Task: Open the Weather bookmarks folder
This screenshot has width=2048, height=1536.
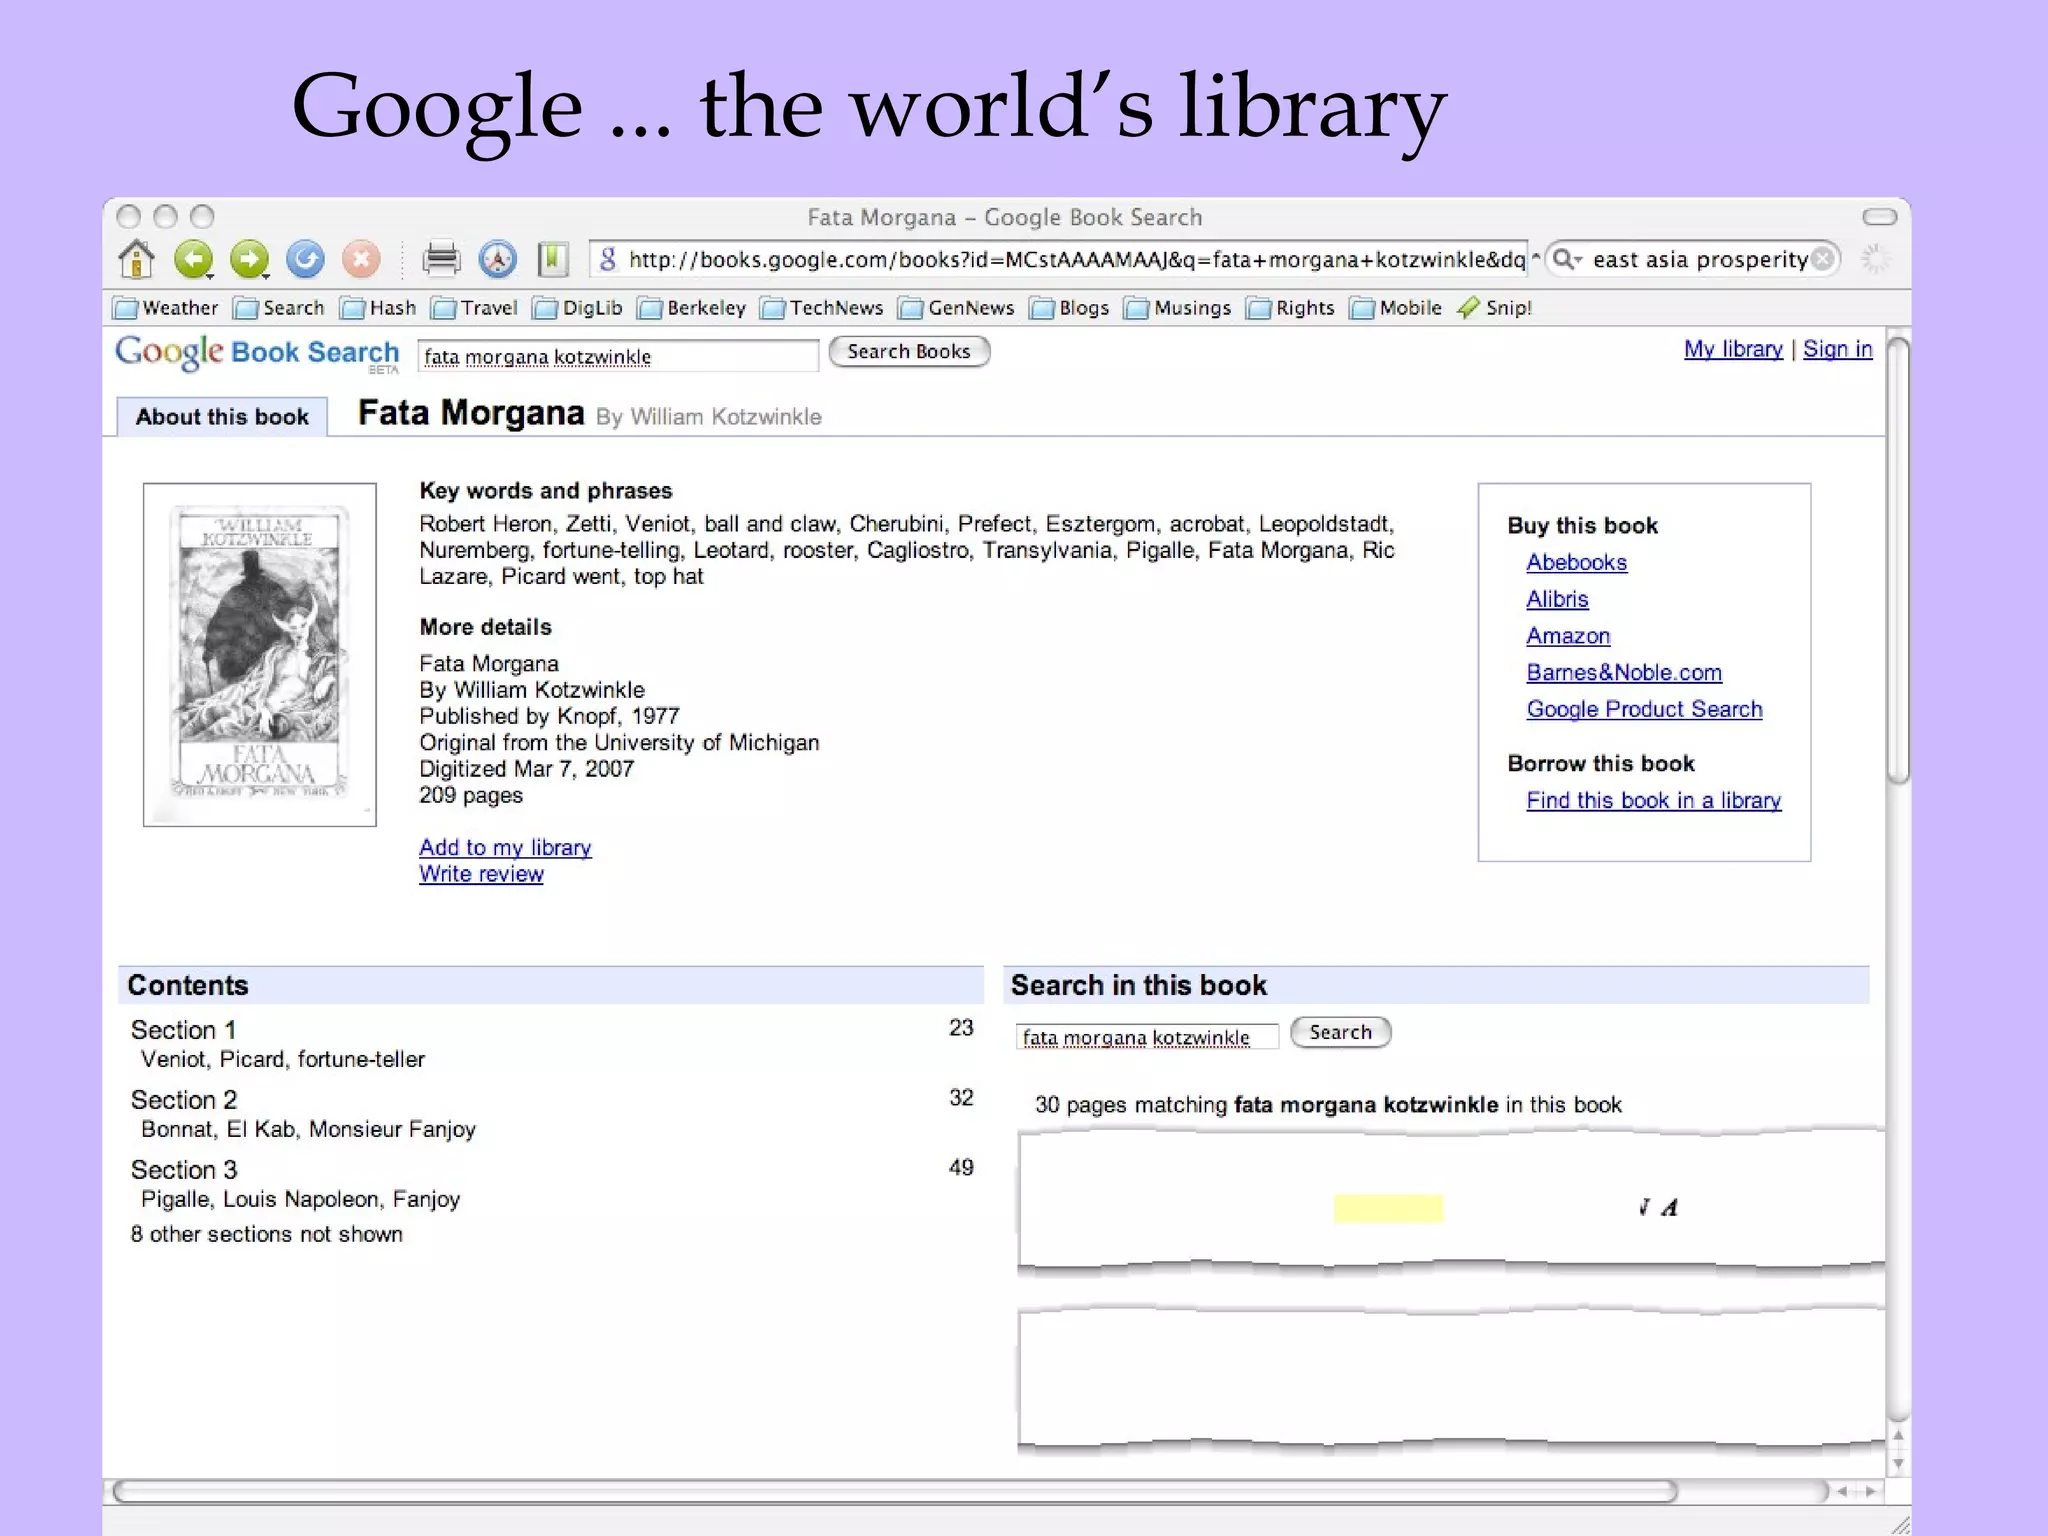Action: coord(166,308)
